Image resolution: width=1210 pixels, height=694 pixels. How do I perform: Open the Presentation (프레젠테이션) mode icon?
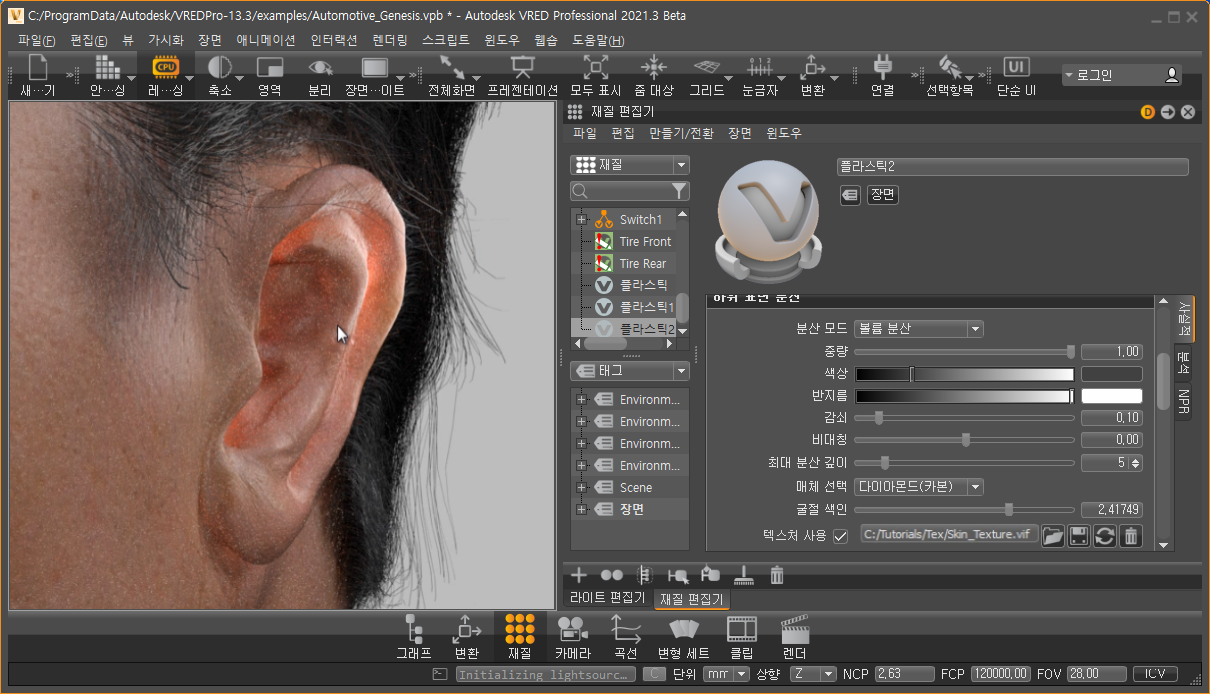point(521,68)
